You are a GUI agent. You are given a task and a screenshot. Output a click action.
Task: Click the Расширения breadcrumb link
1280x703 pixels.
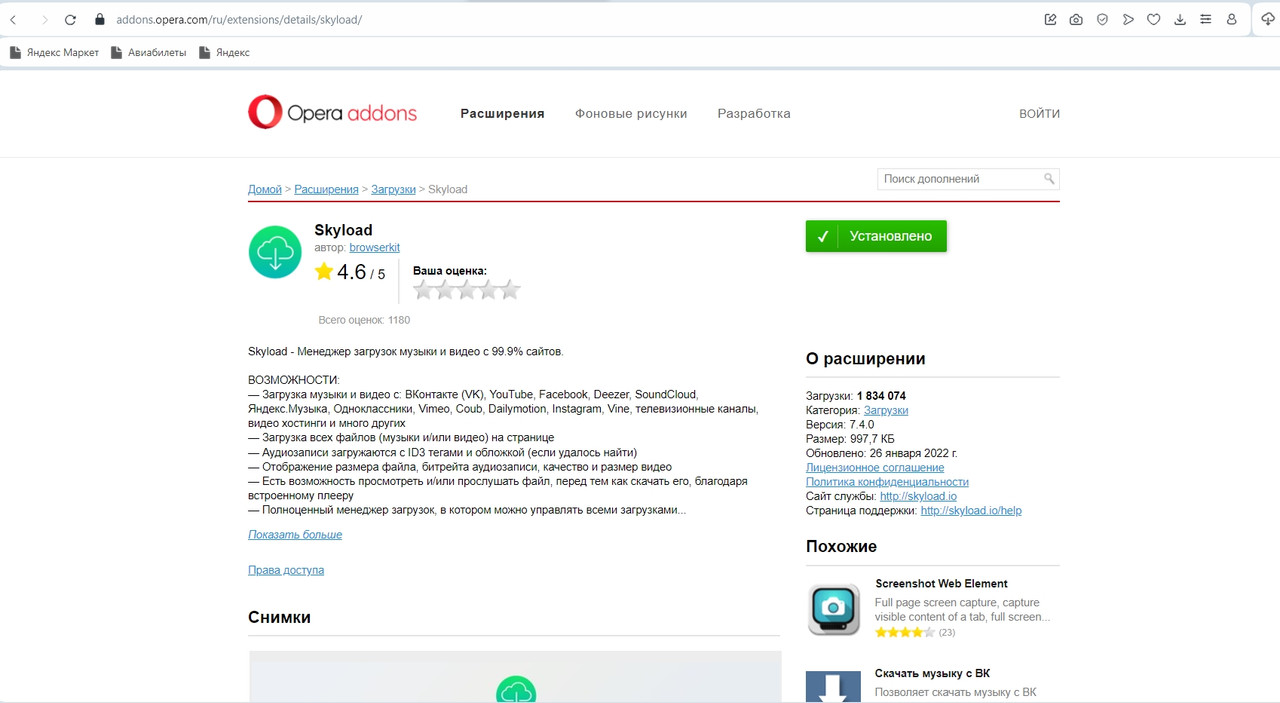click(326, 189)
